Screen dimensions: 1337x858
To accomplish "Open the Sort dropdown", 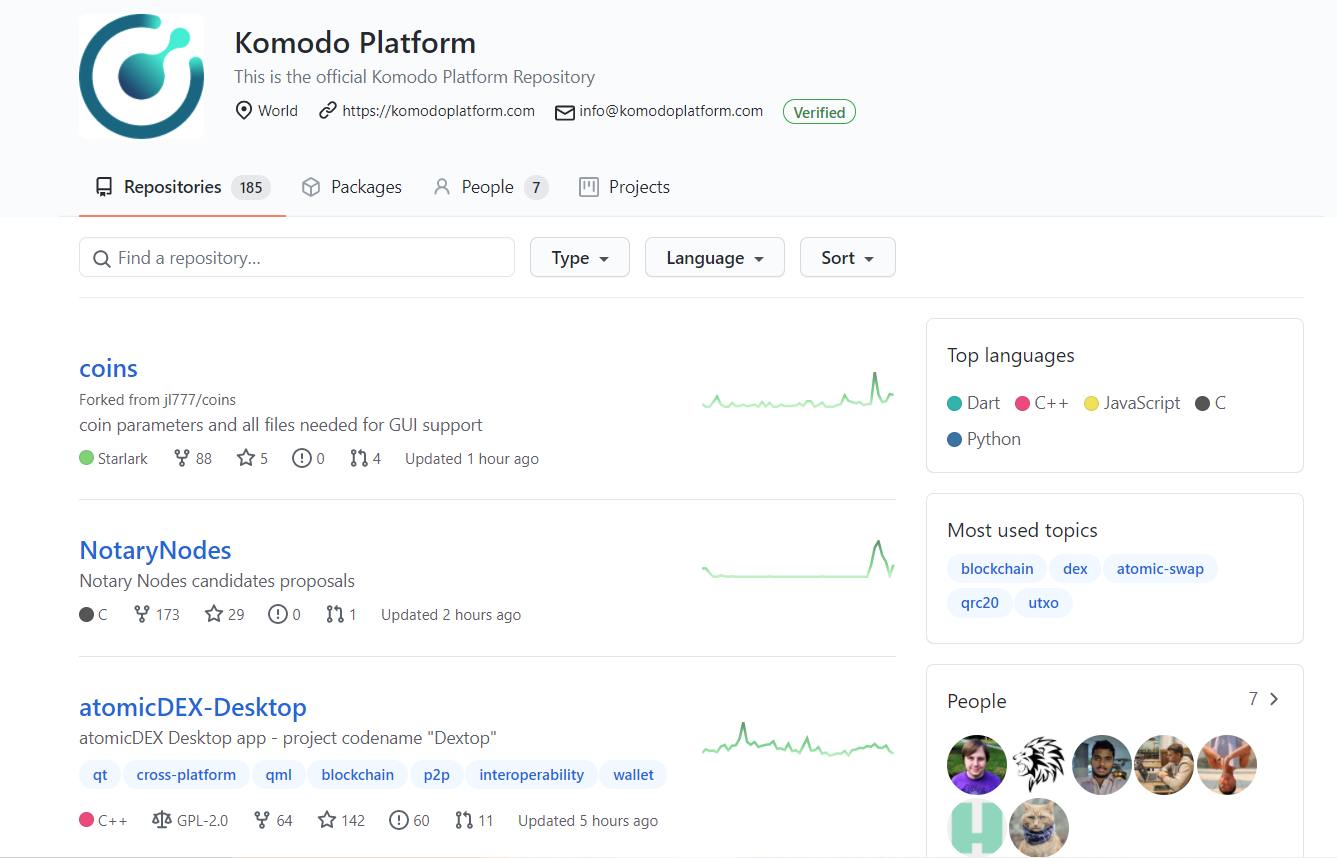I will point(848,258).
